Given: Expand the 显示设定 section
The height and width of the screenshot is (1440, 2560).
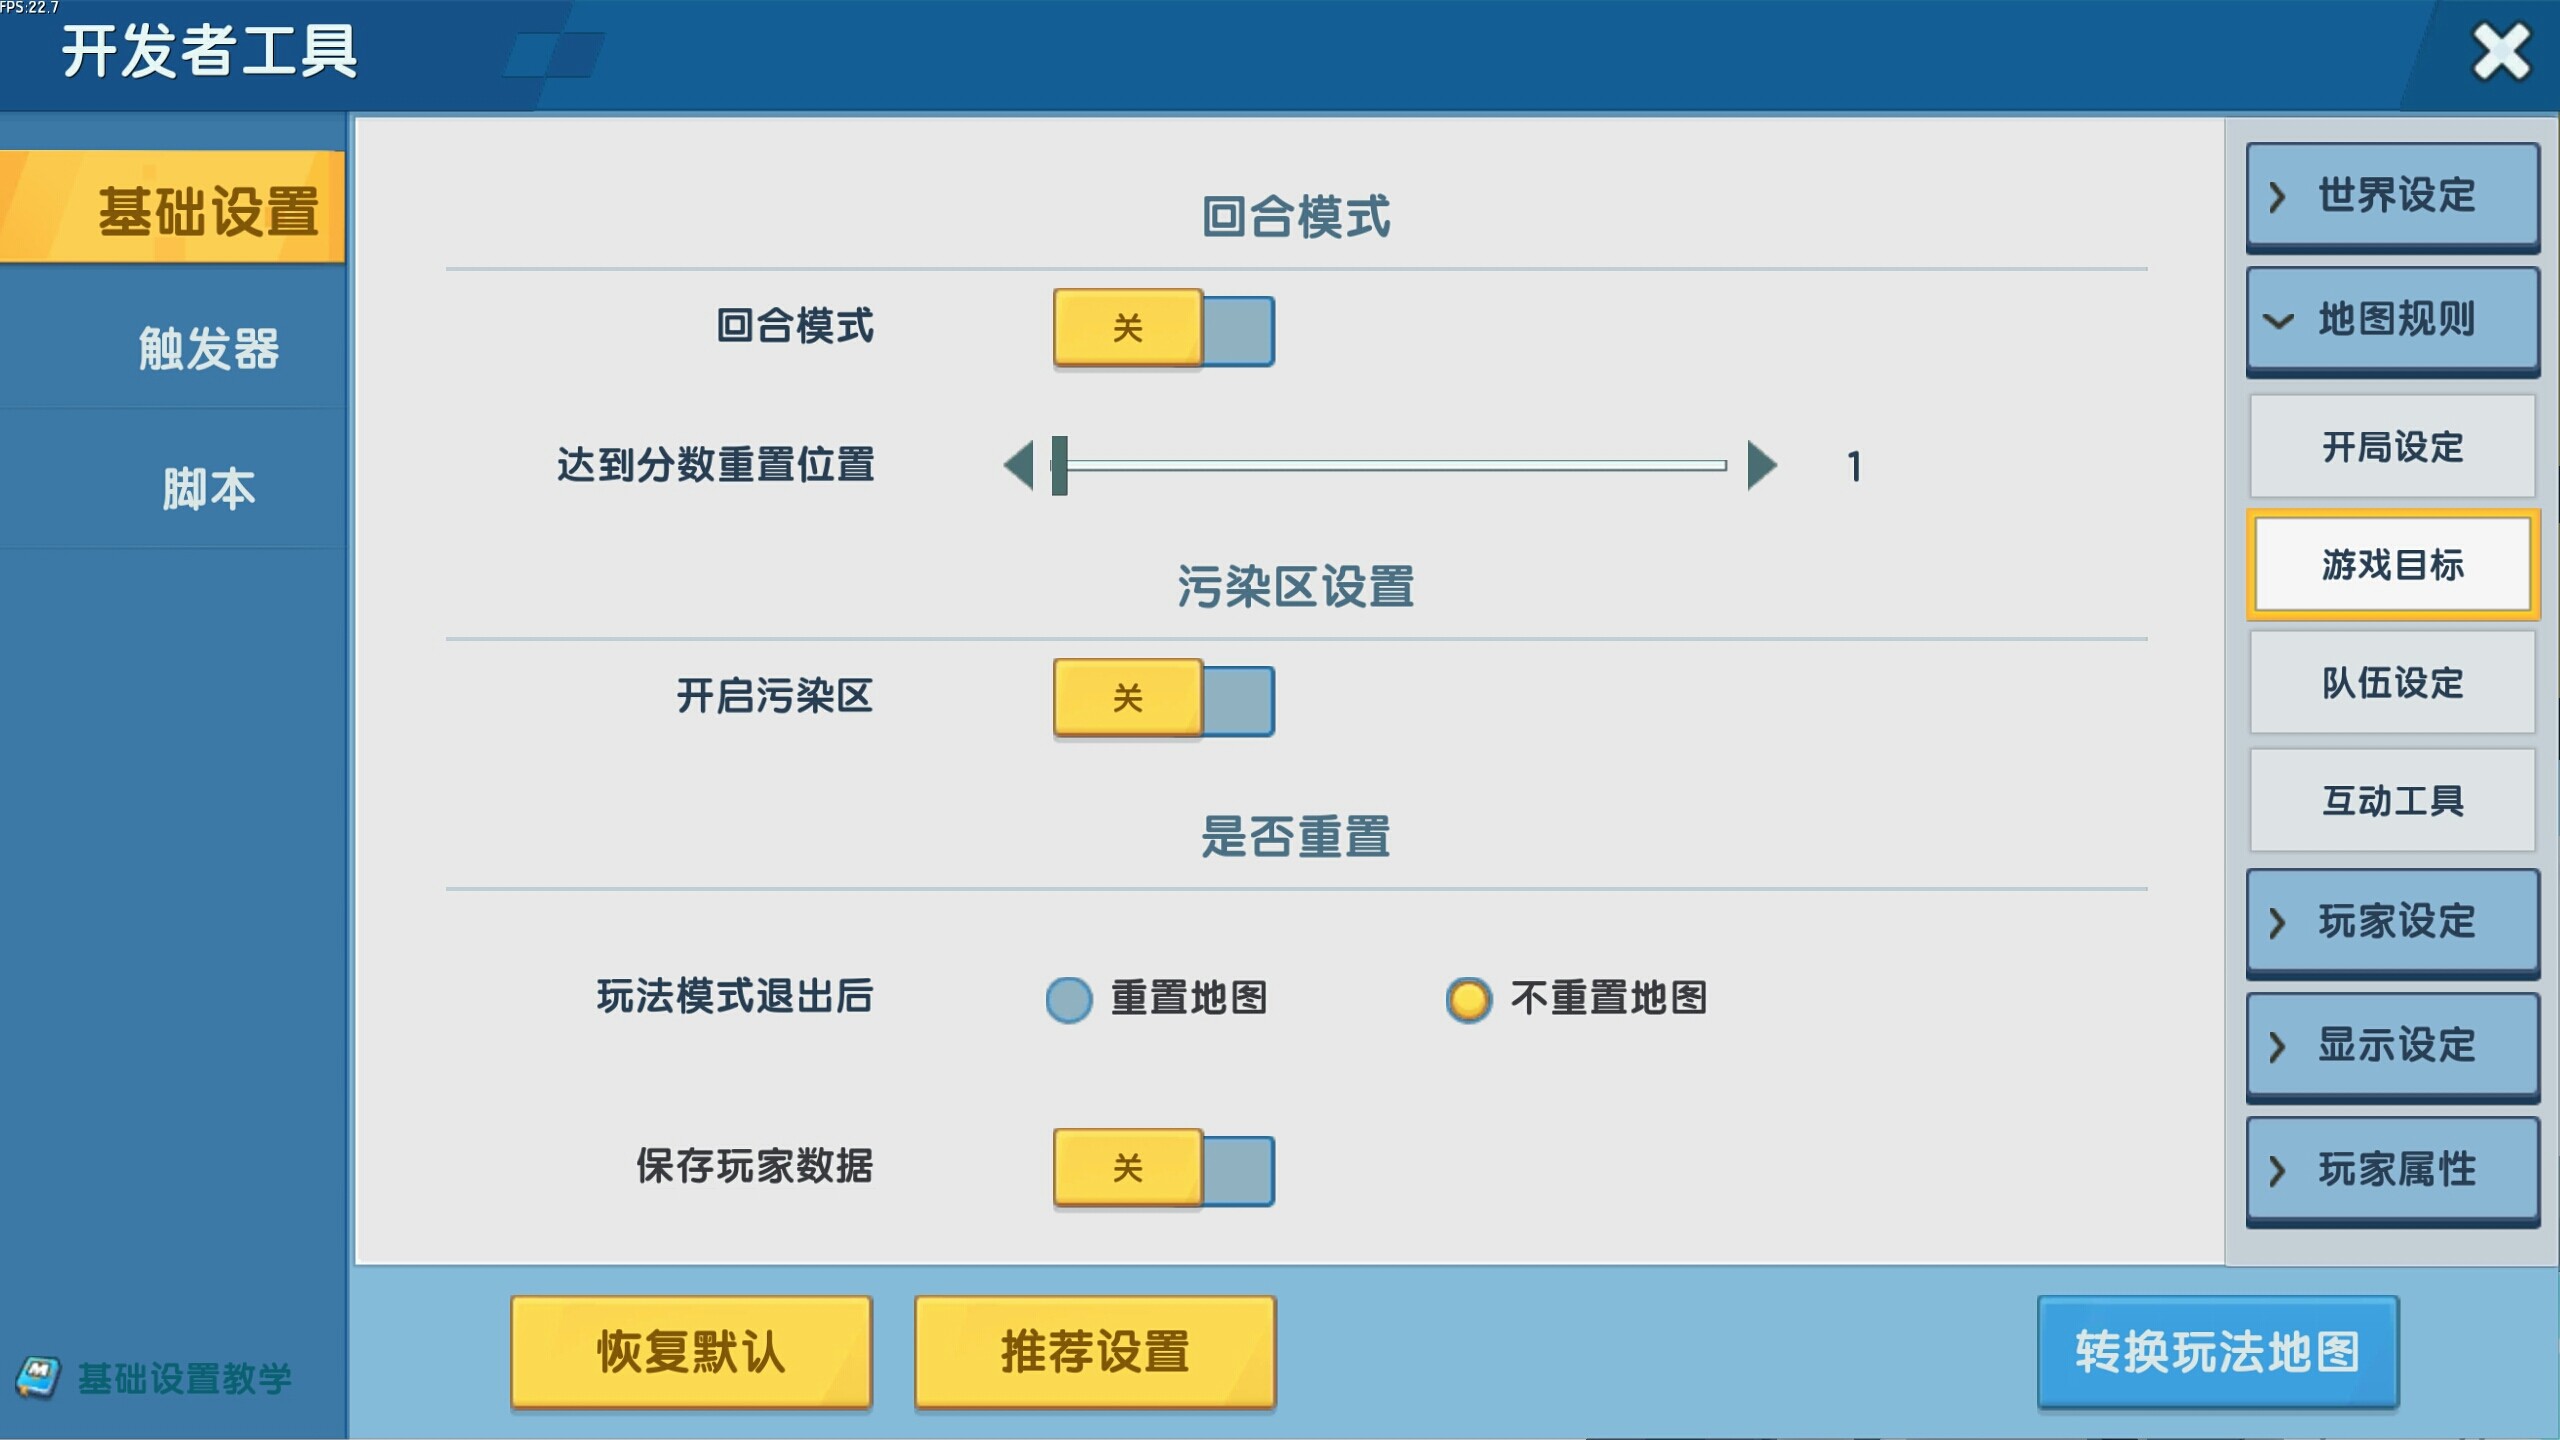Looking at the screenshot, I should (x=2392, y=1045).
